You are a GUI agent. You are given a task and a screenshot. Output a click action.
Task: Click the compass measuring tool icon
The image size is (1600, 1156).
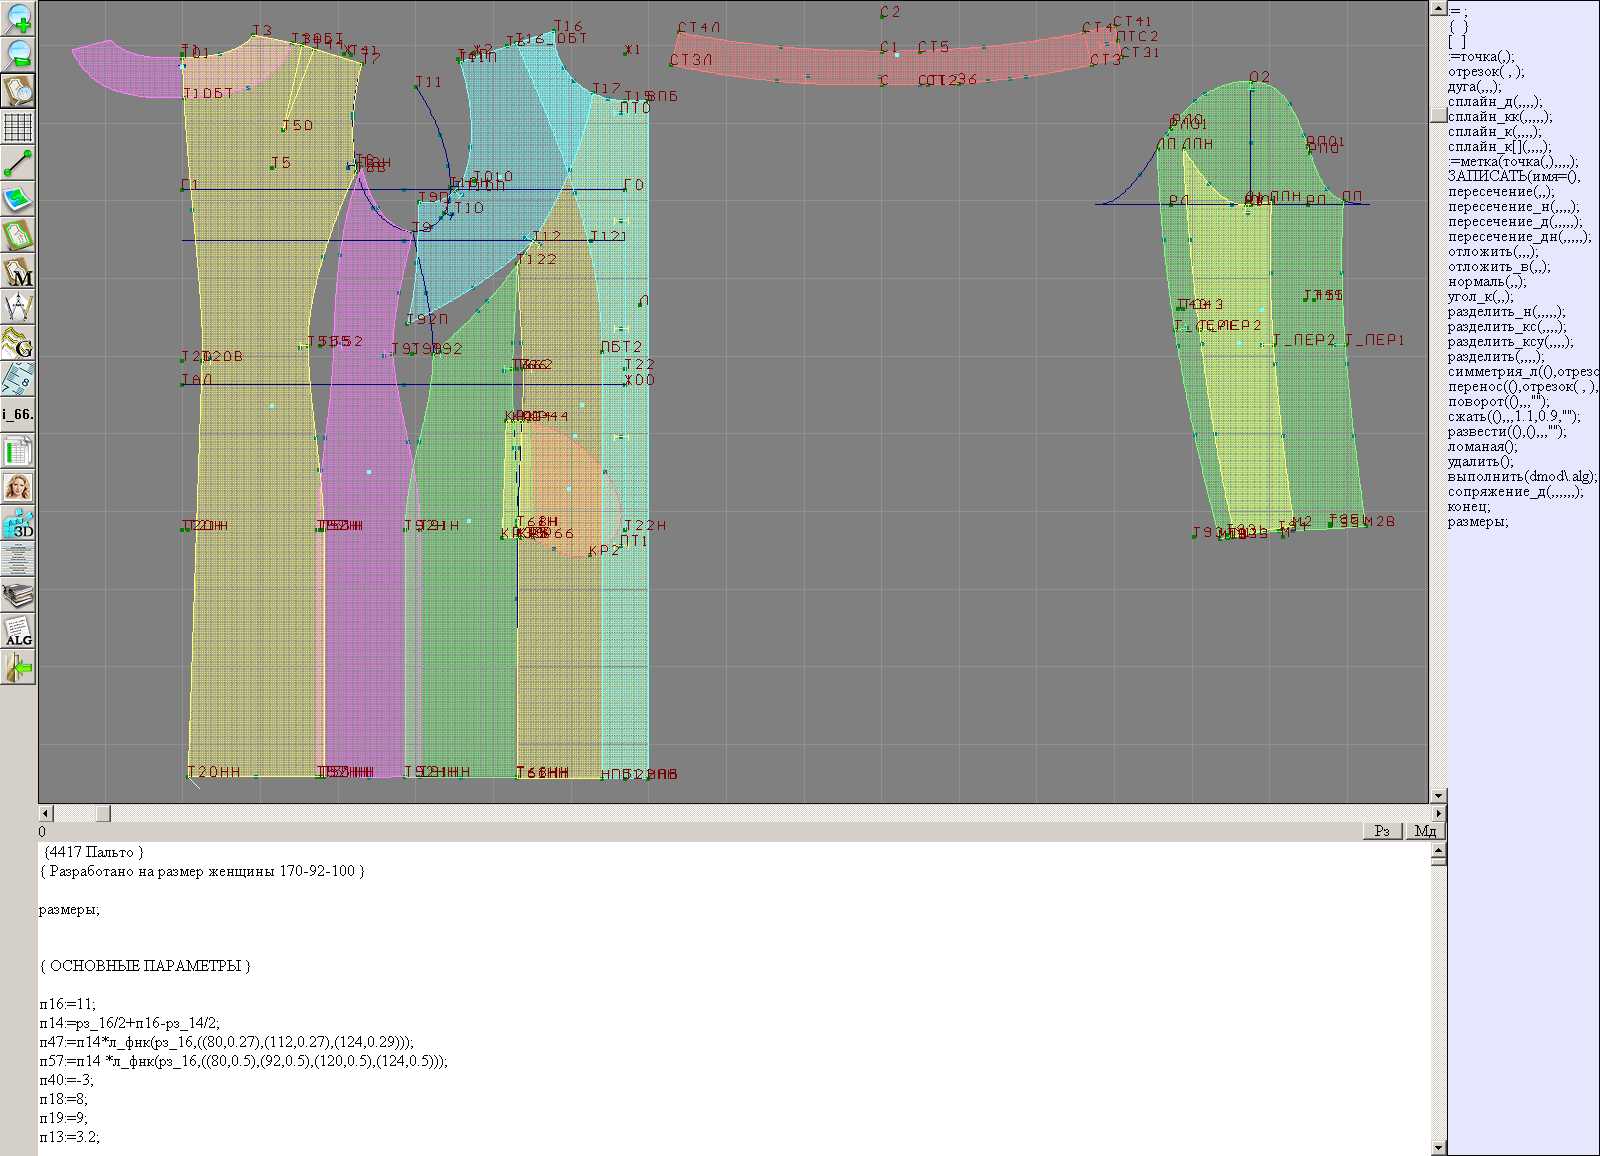18,307
